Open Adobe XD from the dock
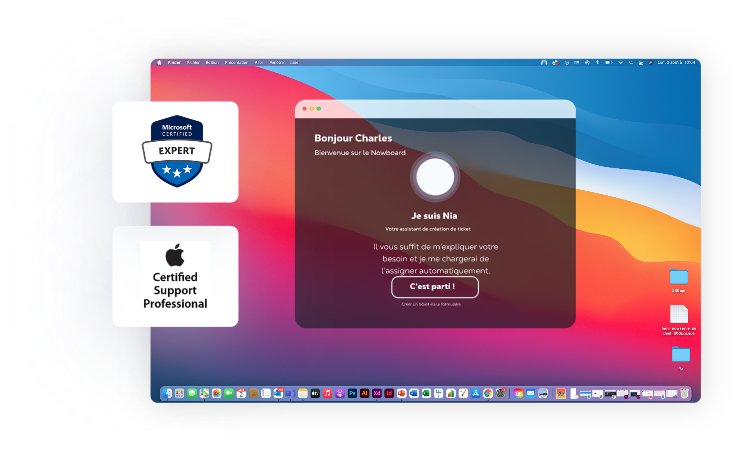This screenshot has width=746, height=451. [377, 393]
